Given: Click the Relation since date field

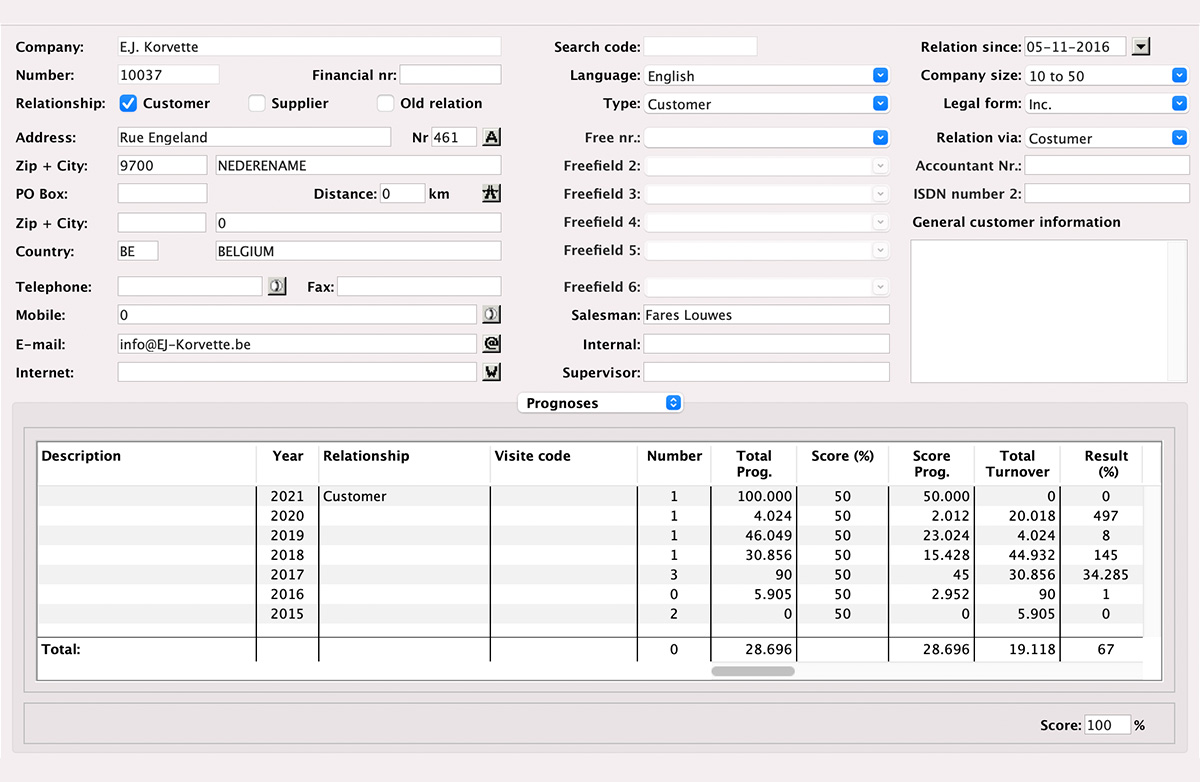Looking at the screenshot, I should pyautogui.click(x=1075, y=46).
